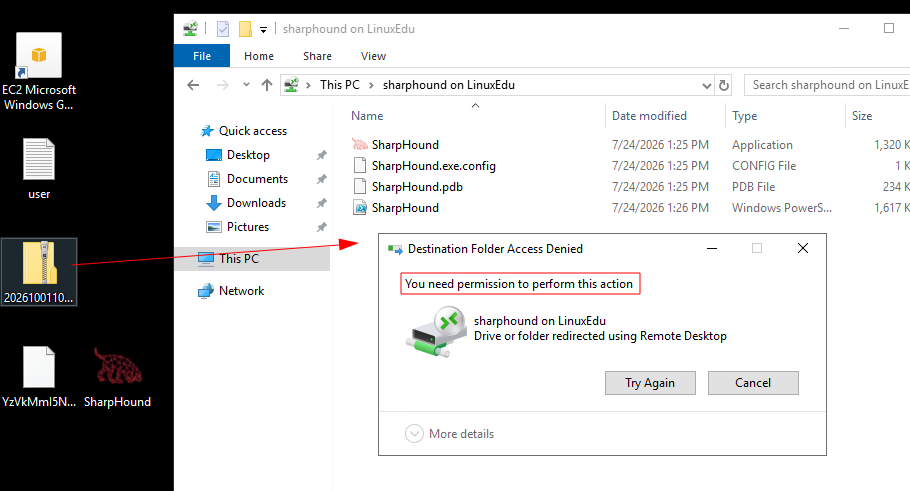Viewport: 910px width, 491px height.
Task: Sort by the Date modified column
Action: (649, 115)
